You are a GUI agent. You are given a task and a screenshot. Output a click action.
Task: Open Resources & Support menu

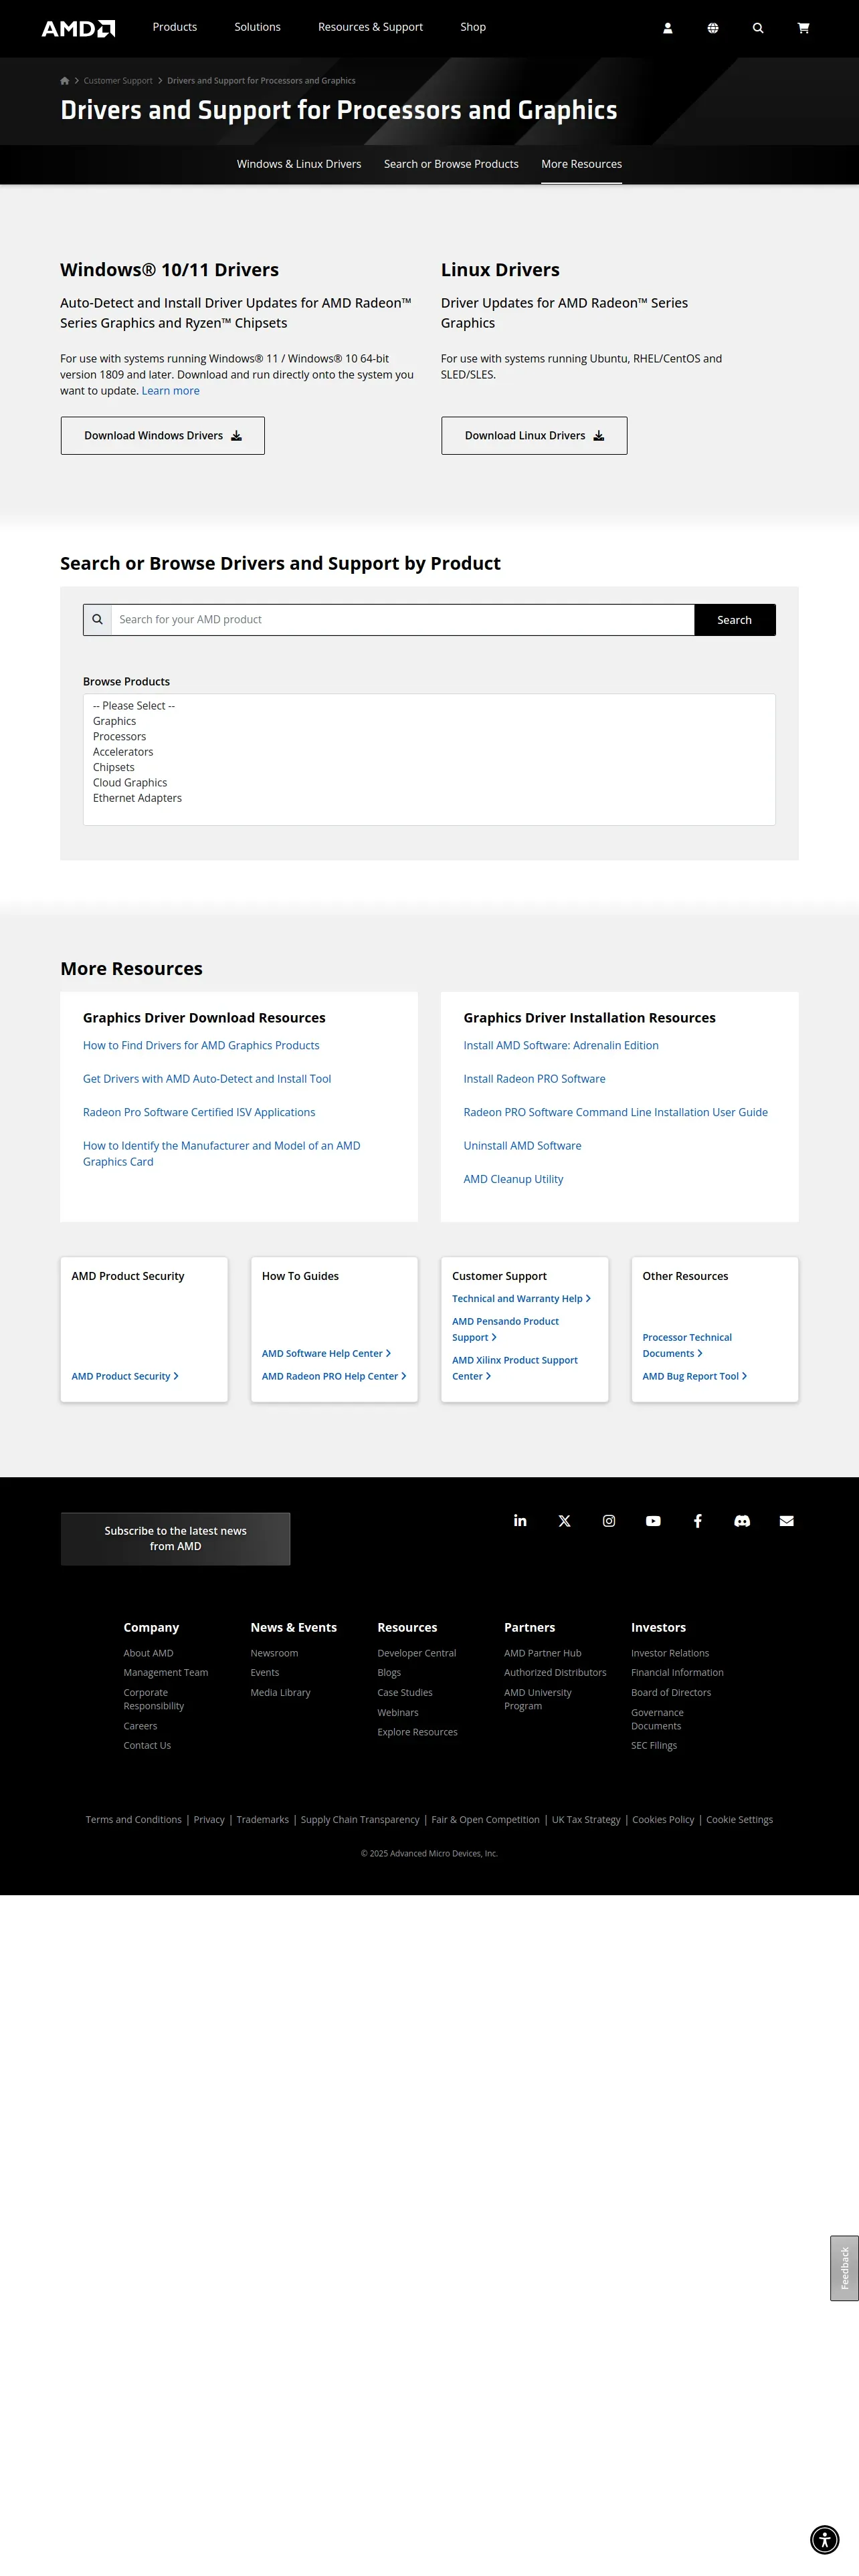(370, 27)
